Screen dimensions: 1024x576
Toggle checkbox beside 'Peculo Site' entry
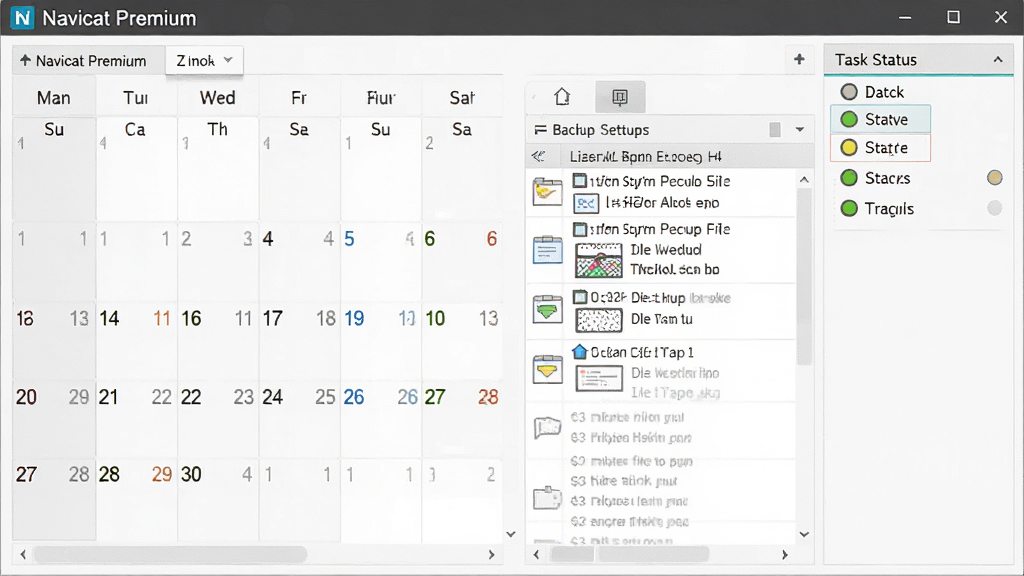(579, 181)
